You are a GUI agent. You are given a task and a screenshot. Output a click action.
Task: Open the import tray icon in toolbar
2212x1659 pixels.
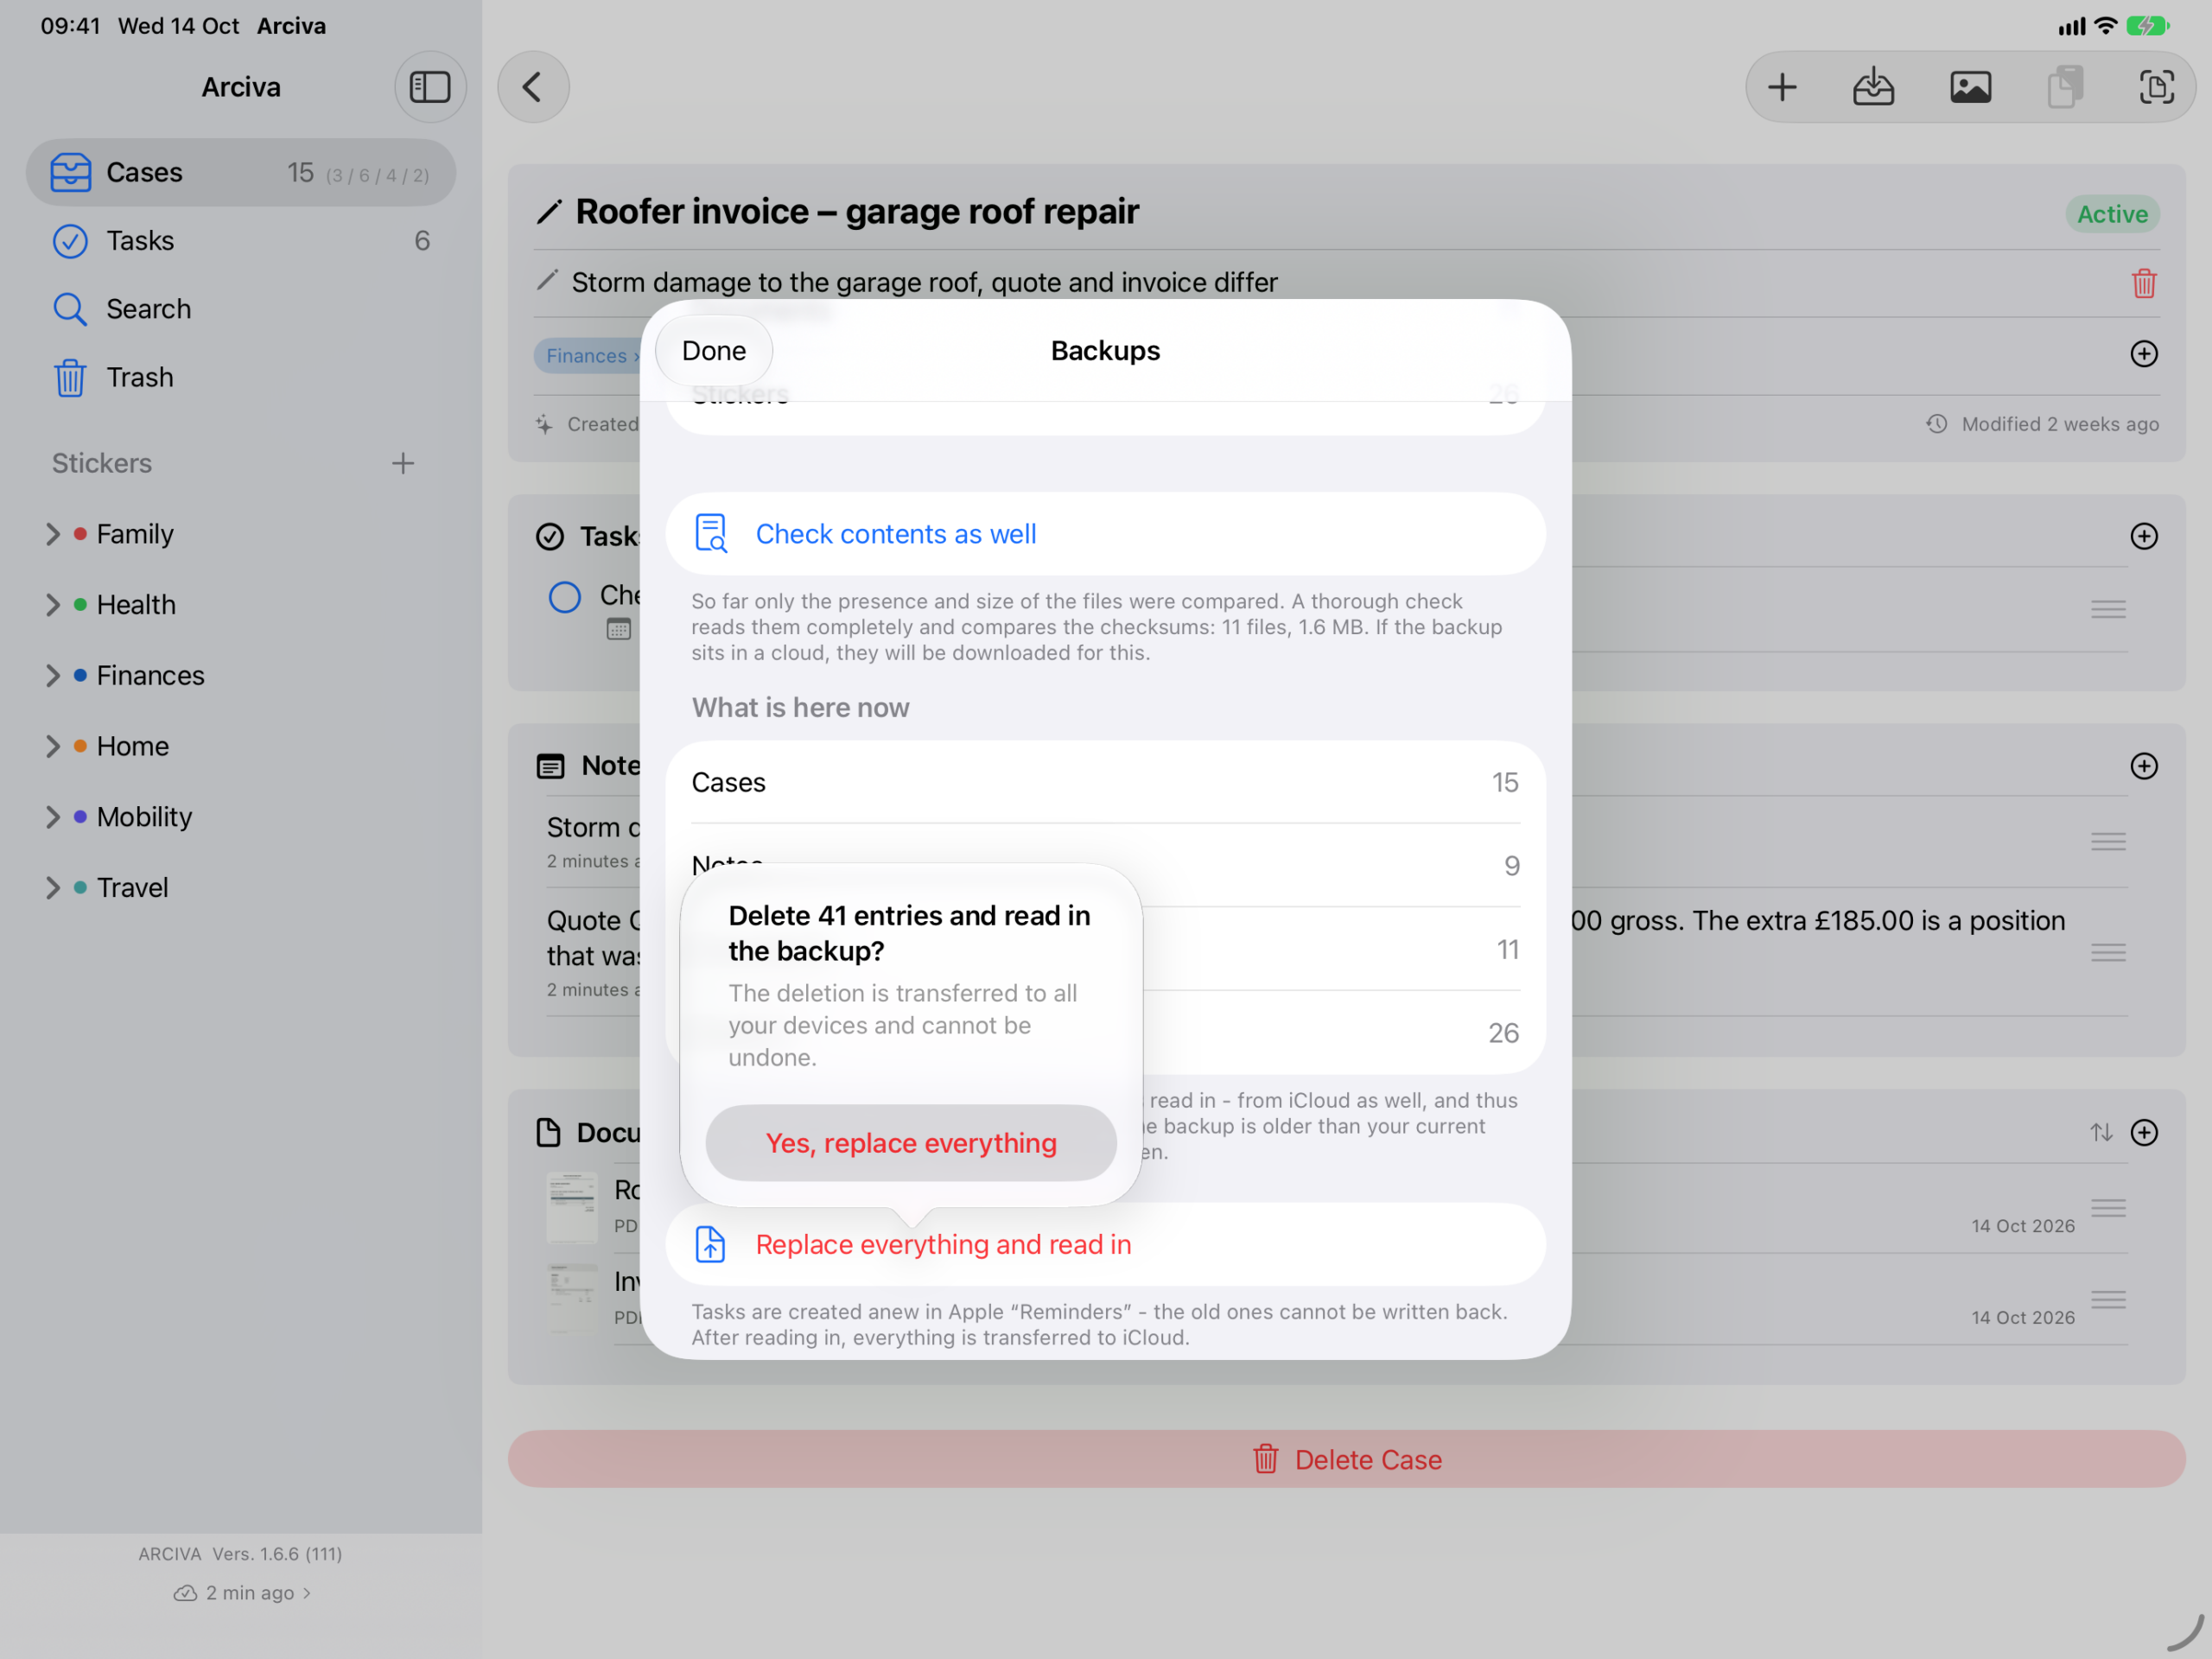1873,87
